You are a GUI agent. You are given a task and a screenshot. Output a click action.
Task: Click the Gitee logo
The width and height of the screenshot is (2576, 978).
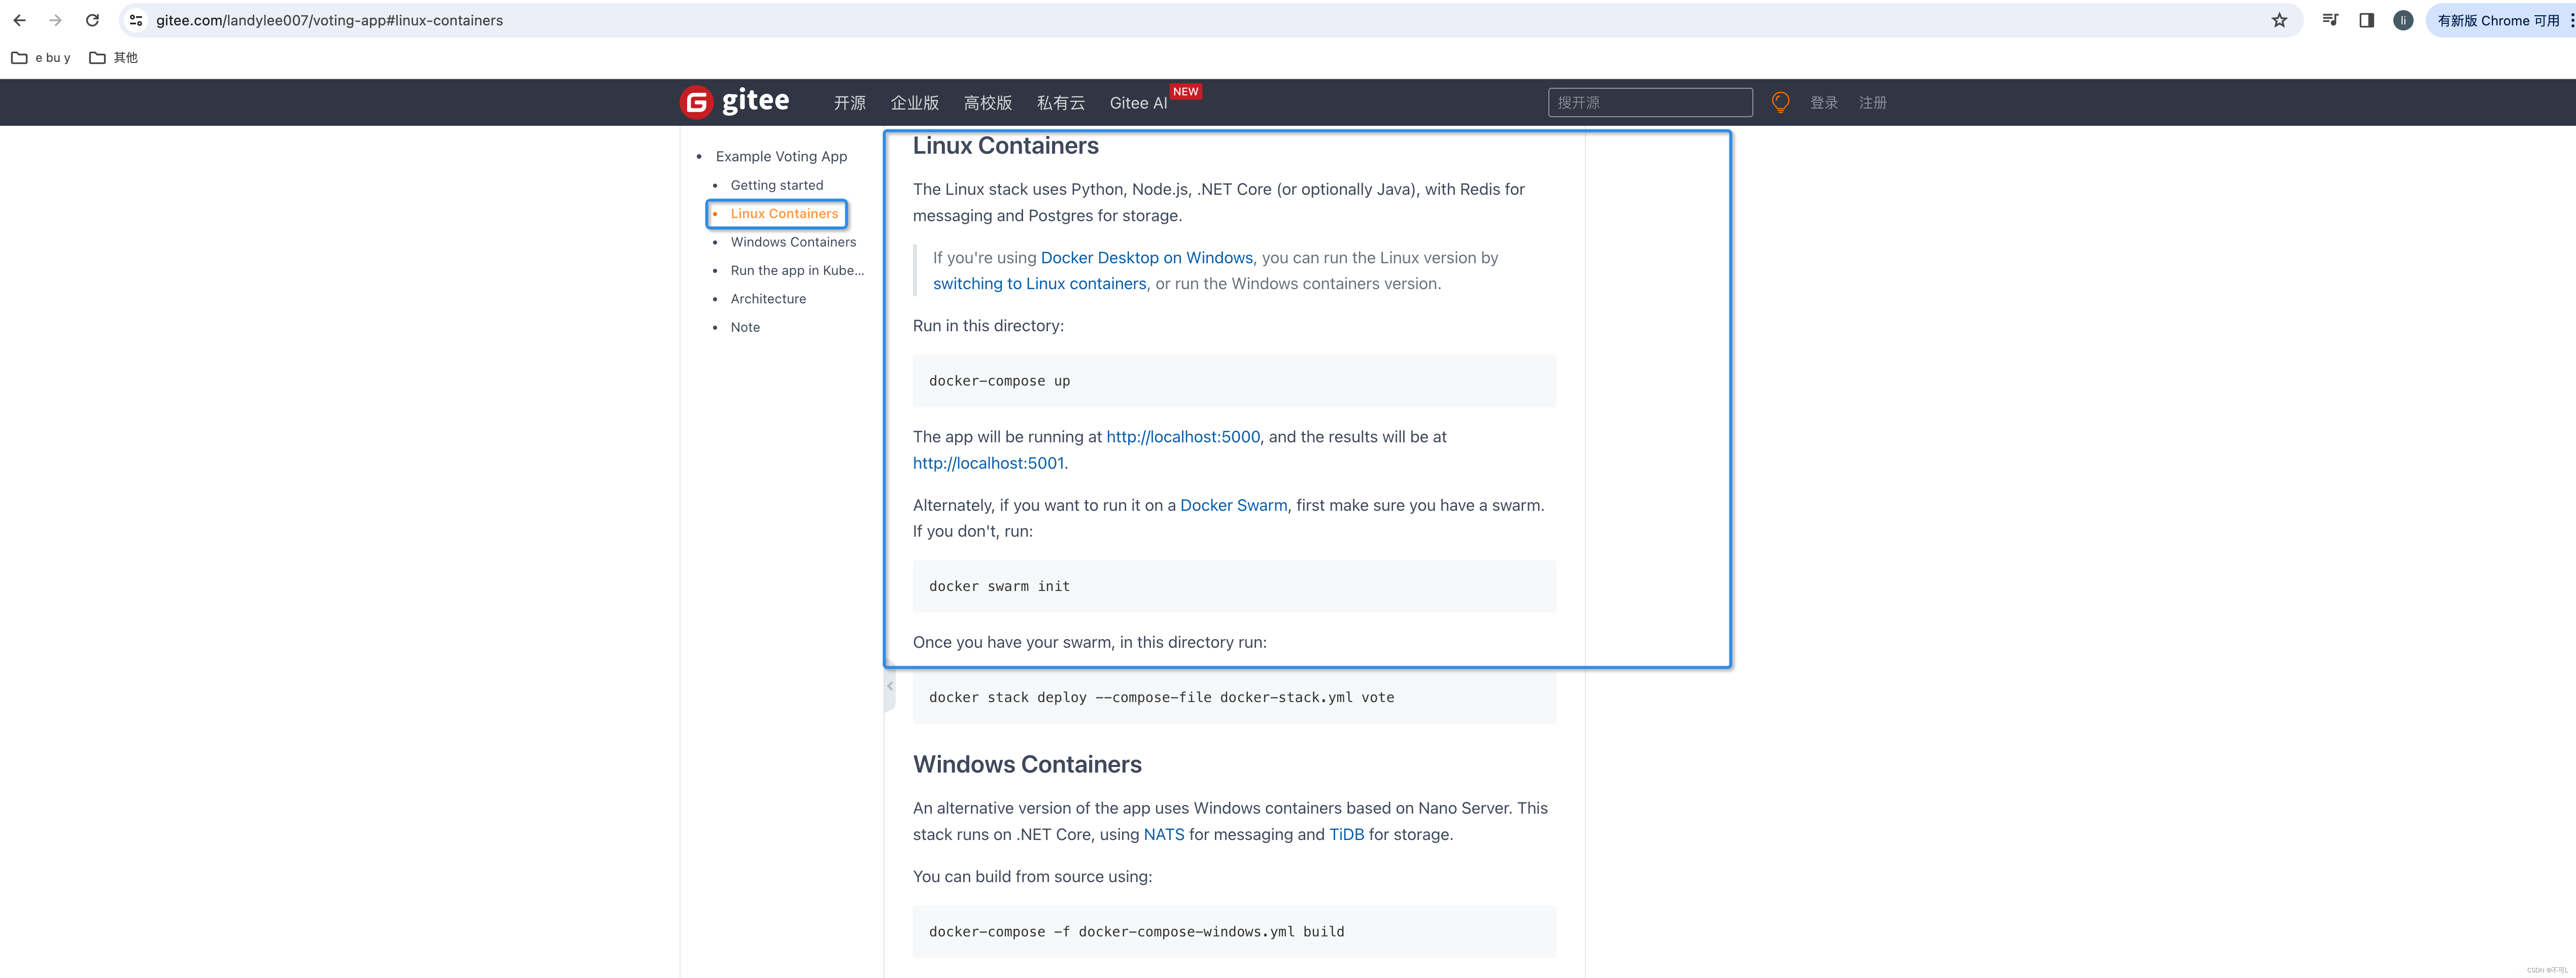tap(735, 102)
